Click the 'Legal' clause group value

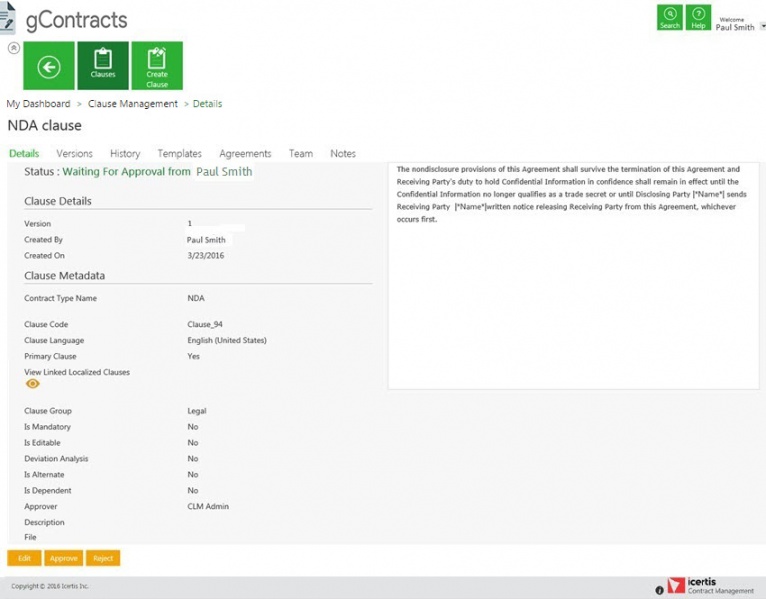tap(197, 411)
